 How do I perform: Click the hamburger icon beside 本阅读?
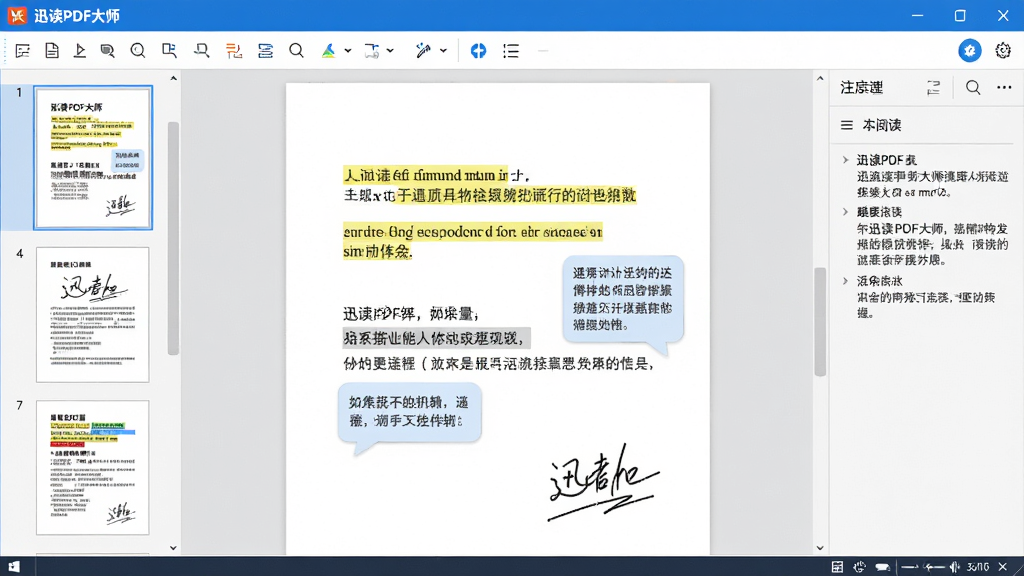[x=846, y=125]
